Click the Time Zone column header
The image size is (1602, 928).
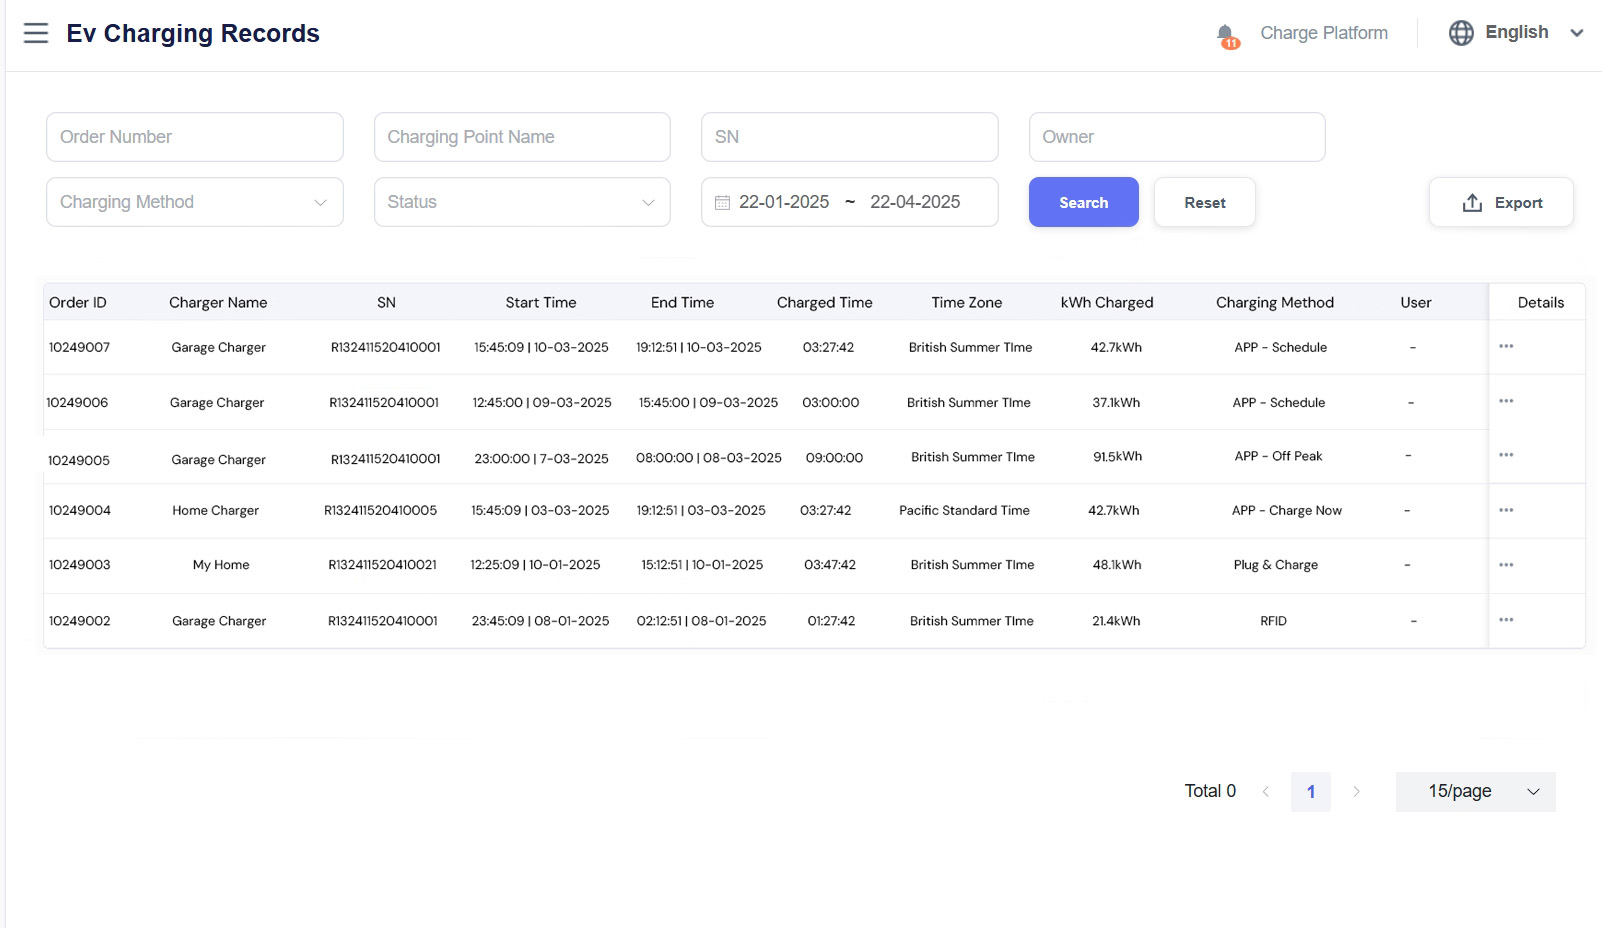967,303
